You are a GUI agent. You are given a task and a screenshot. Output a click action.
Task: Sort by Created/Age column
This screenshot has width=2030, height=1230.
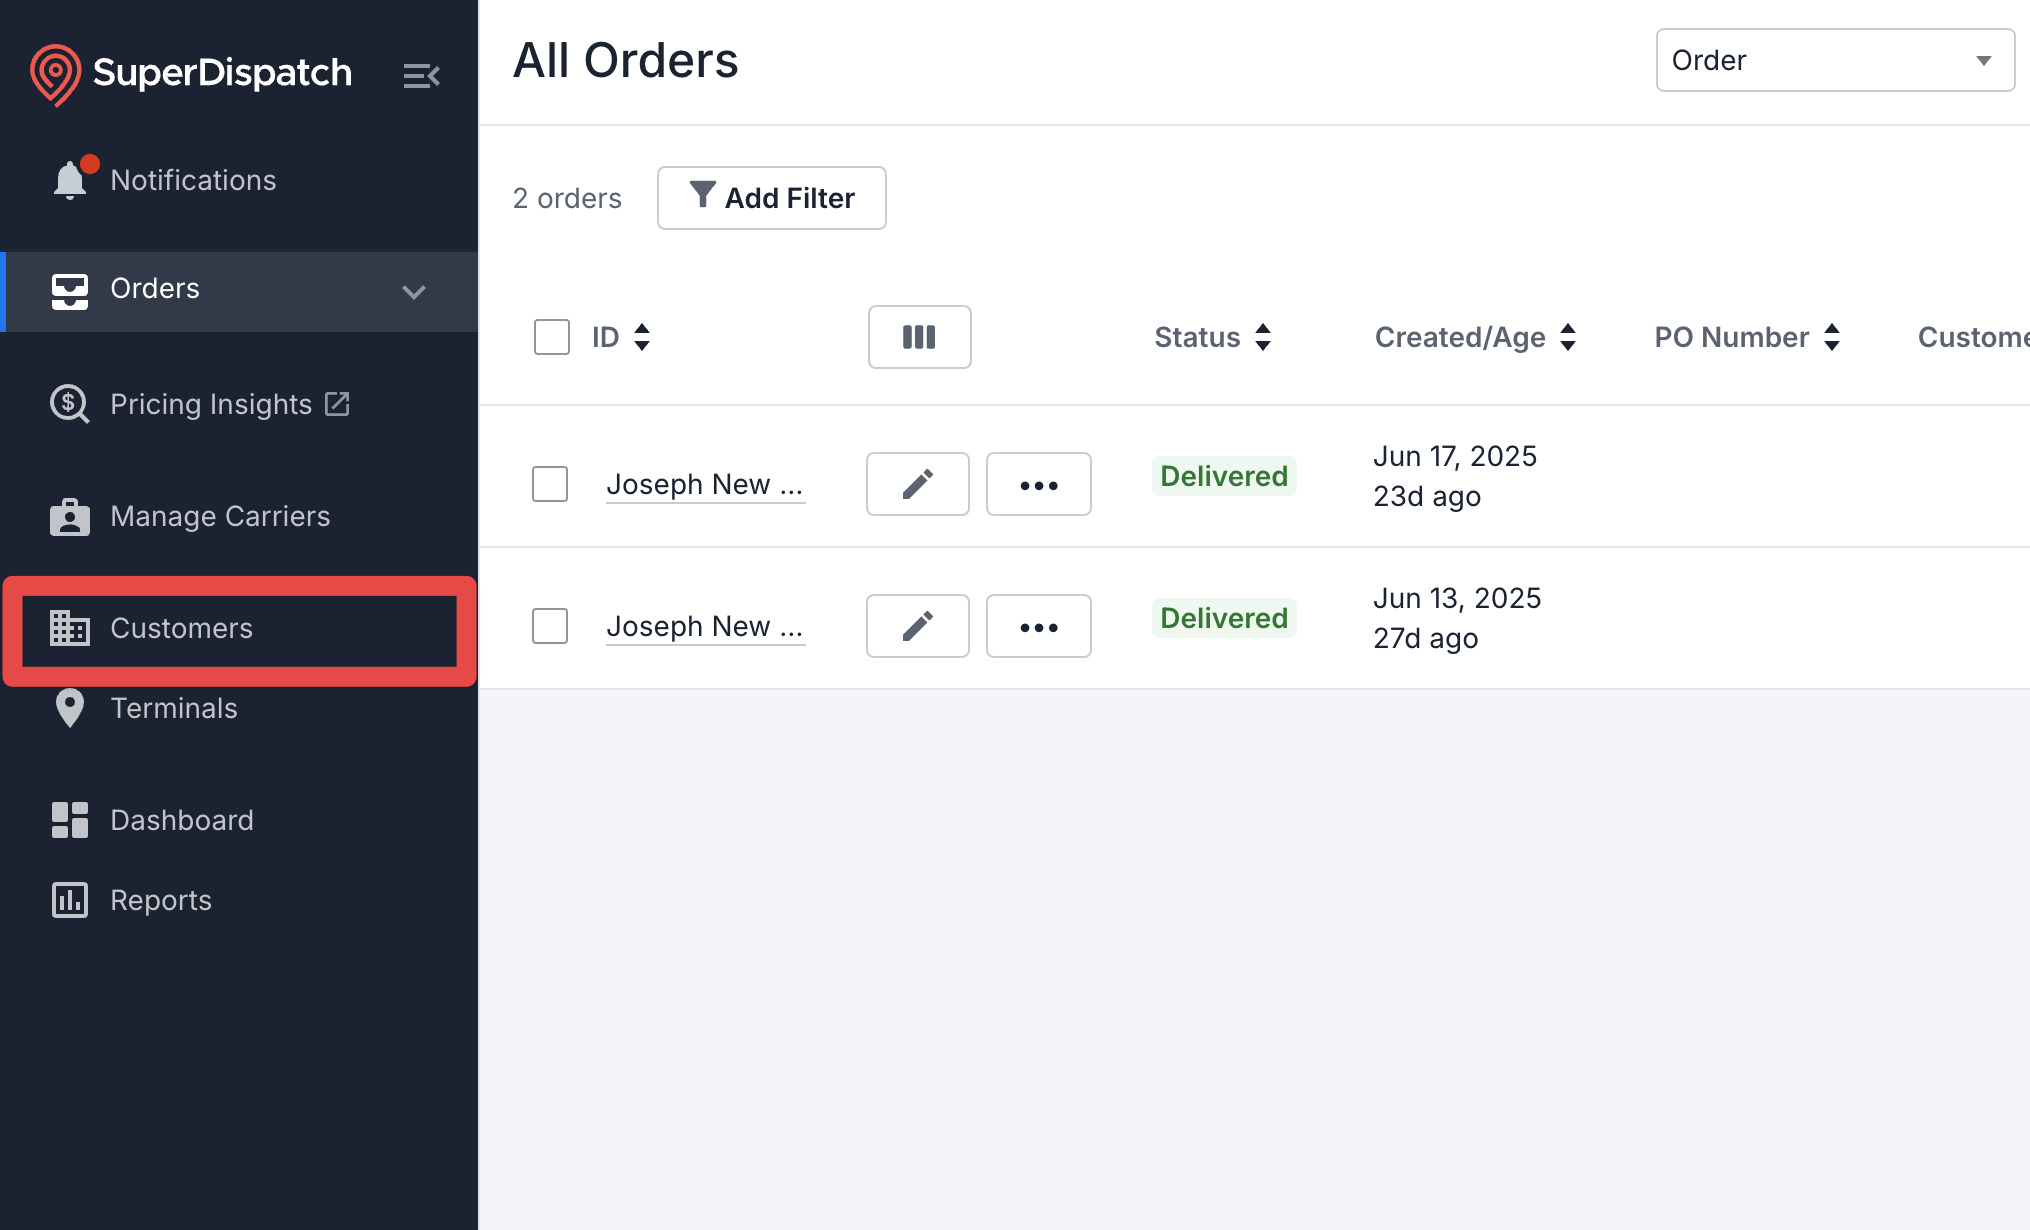1475,337
